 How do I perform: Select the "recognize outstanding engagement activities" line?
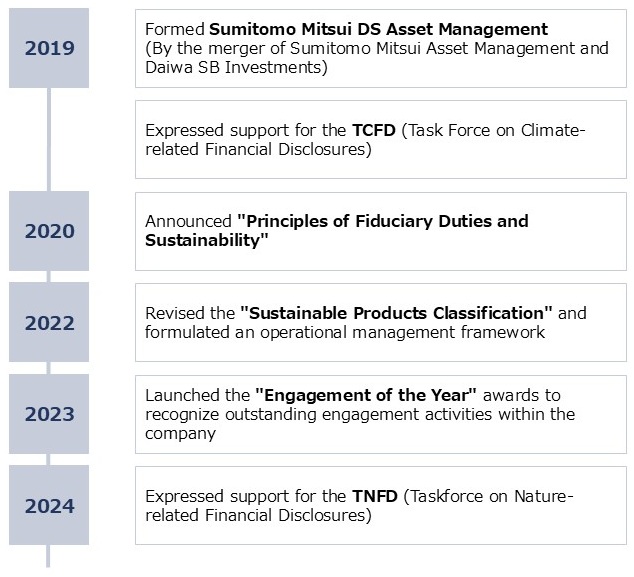[360, 414]
